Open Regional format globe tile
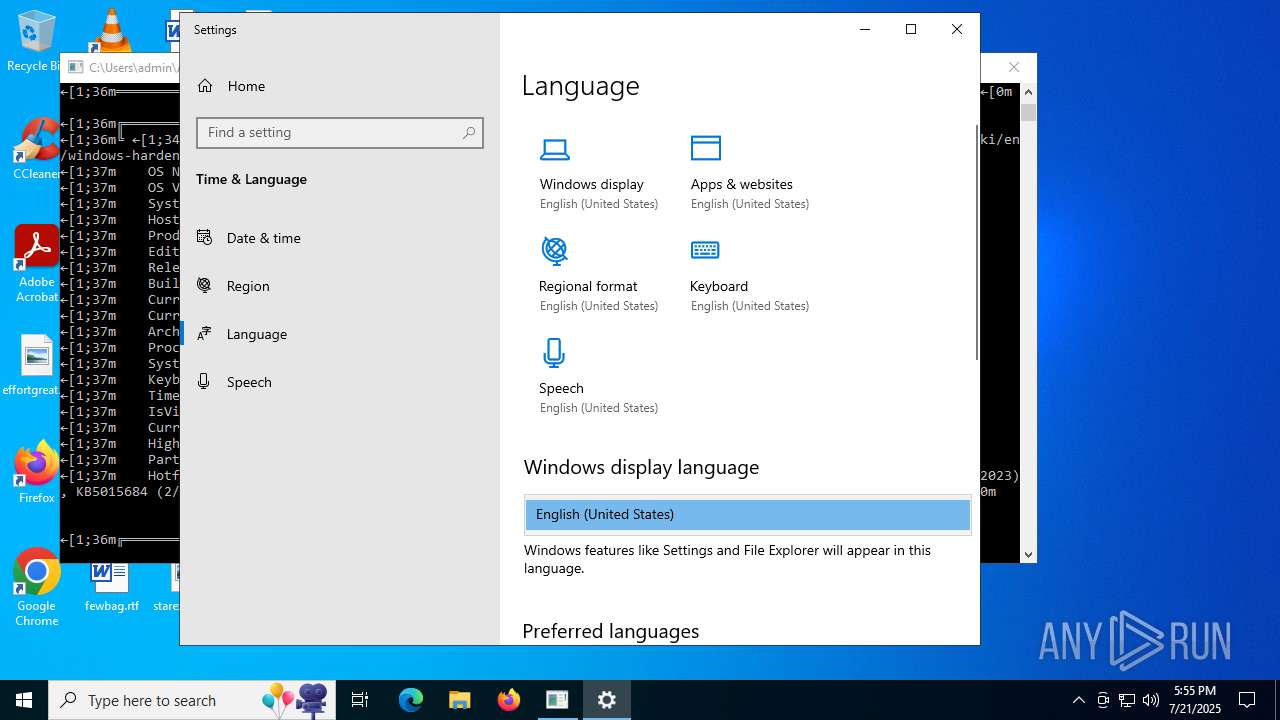The width and height of the screenshot is (1280, 720). [x=599, y=276]
